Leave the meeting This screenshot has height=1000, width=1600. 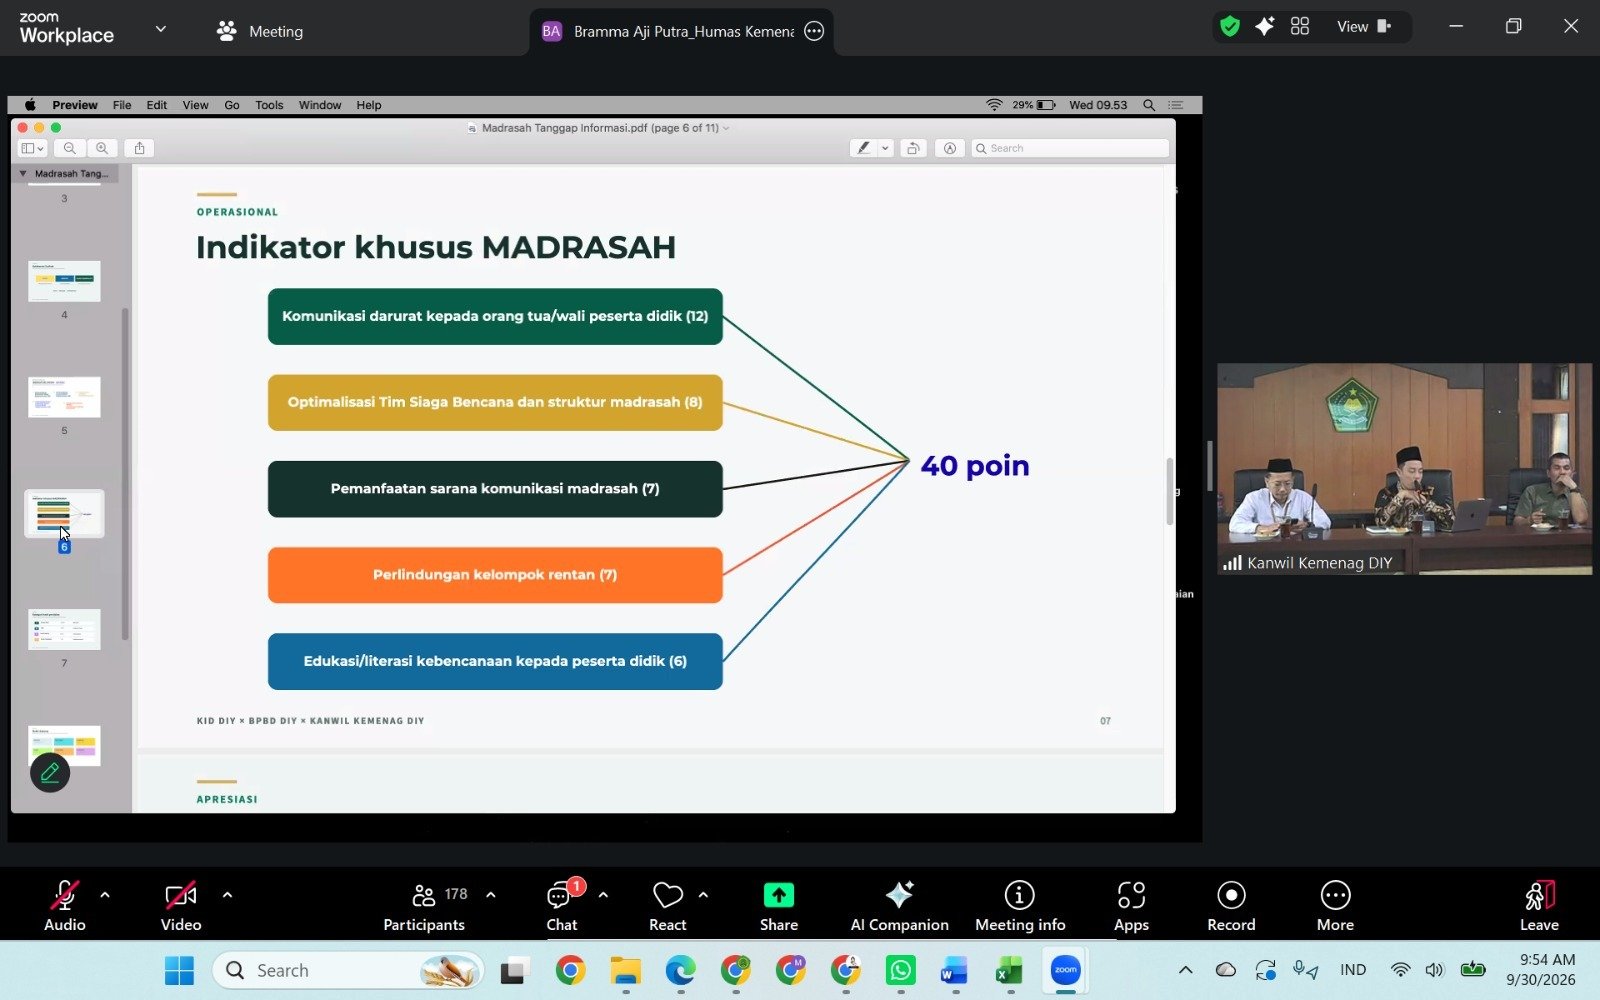pos(1539,906)
